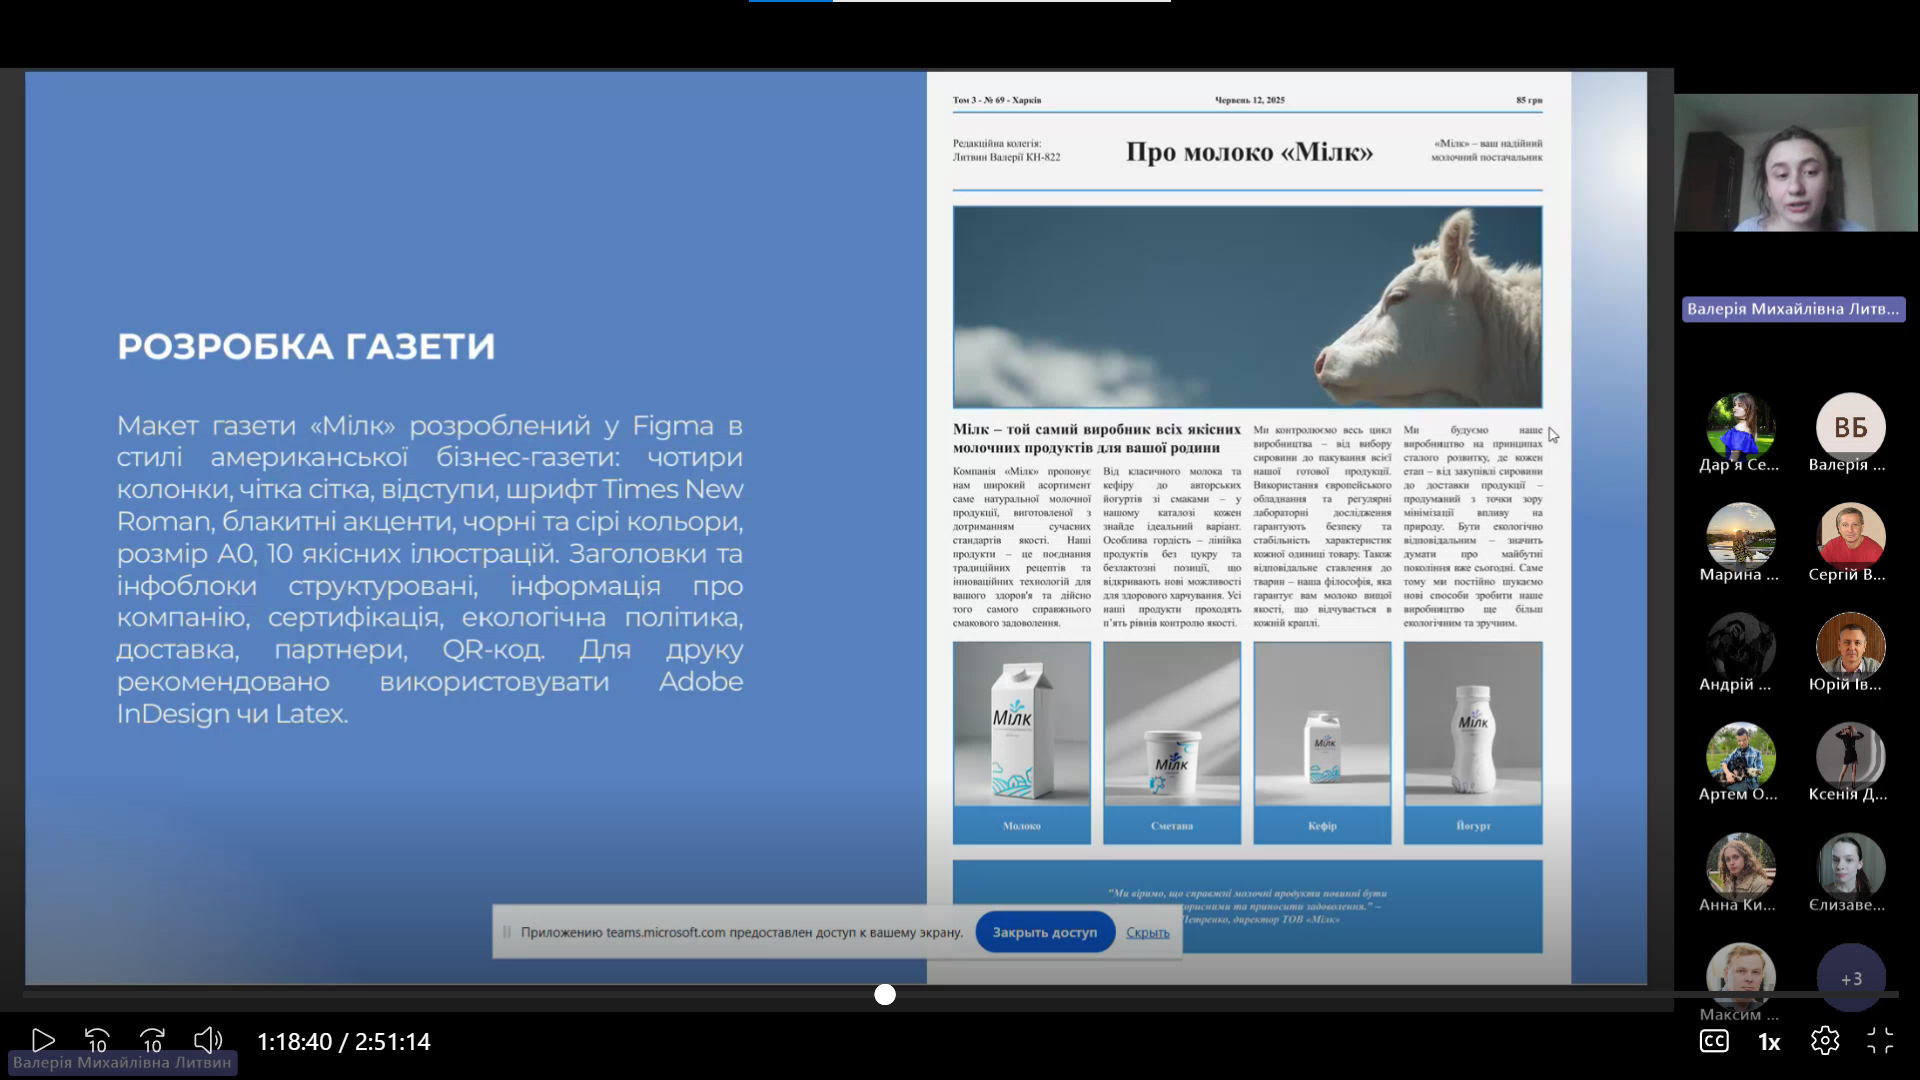Viewport: 1920px width, 1080px height.
Task: Click the 'Скрыть' link
Action: click(x=1148, y=932)
